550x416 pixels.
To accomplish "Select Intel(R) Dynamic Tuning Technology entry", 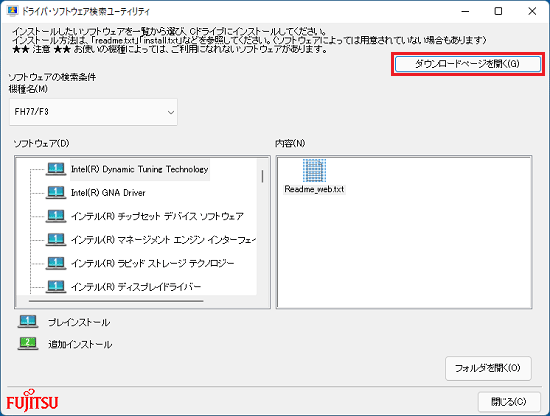I will [140, 169].
